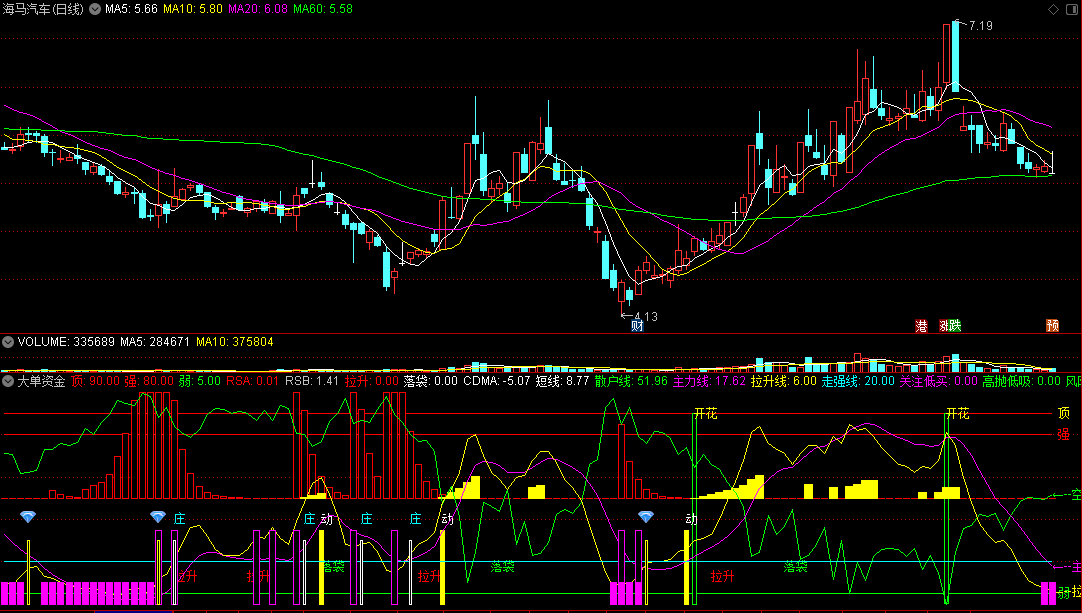Click the first diamond icon at top right

(1053, 9)
